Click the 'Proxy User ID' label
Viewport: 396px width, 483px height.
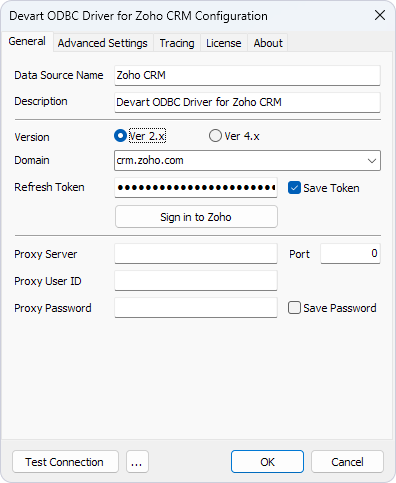48,281
